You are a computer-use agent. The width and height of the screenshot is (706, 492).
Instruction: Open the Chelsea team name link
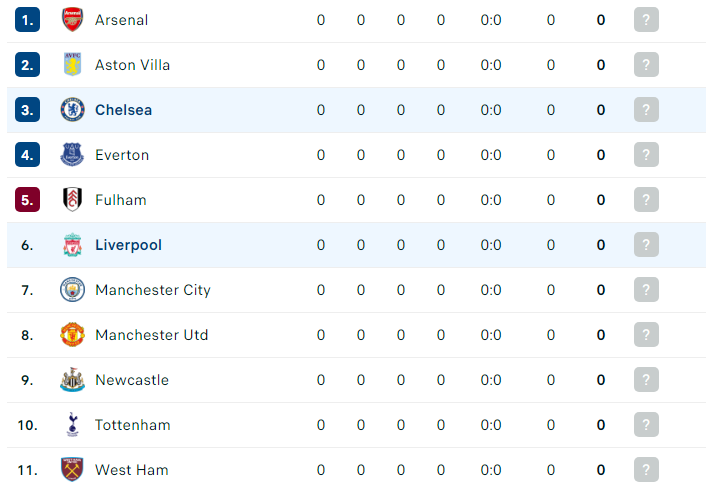point(123,110)
